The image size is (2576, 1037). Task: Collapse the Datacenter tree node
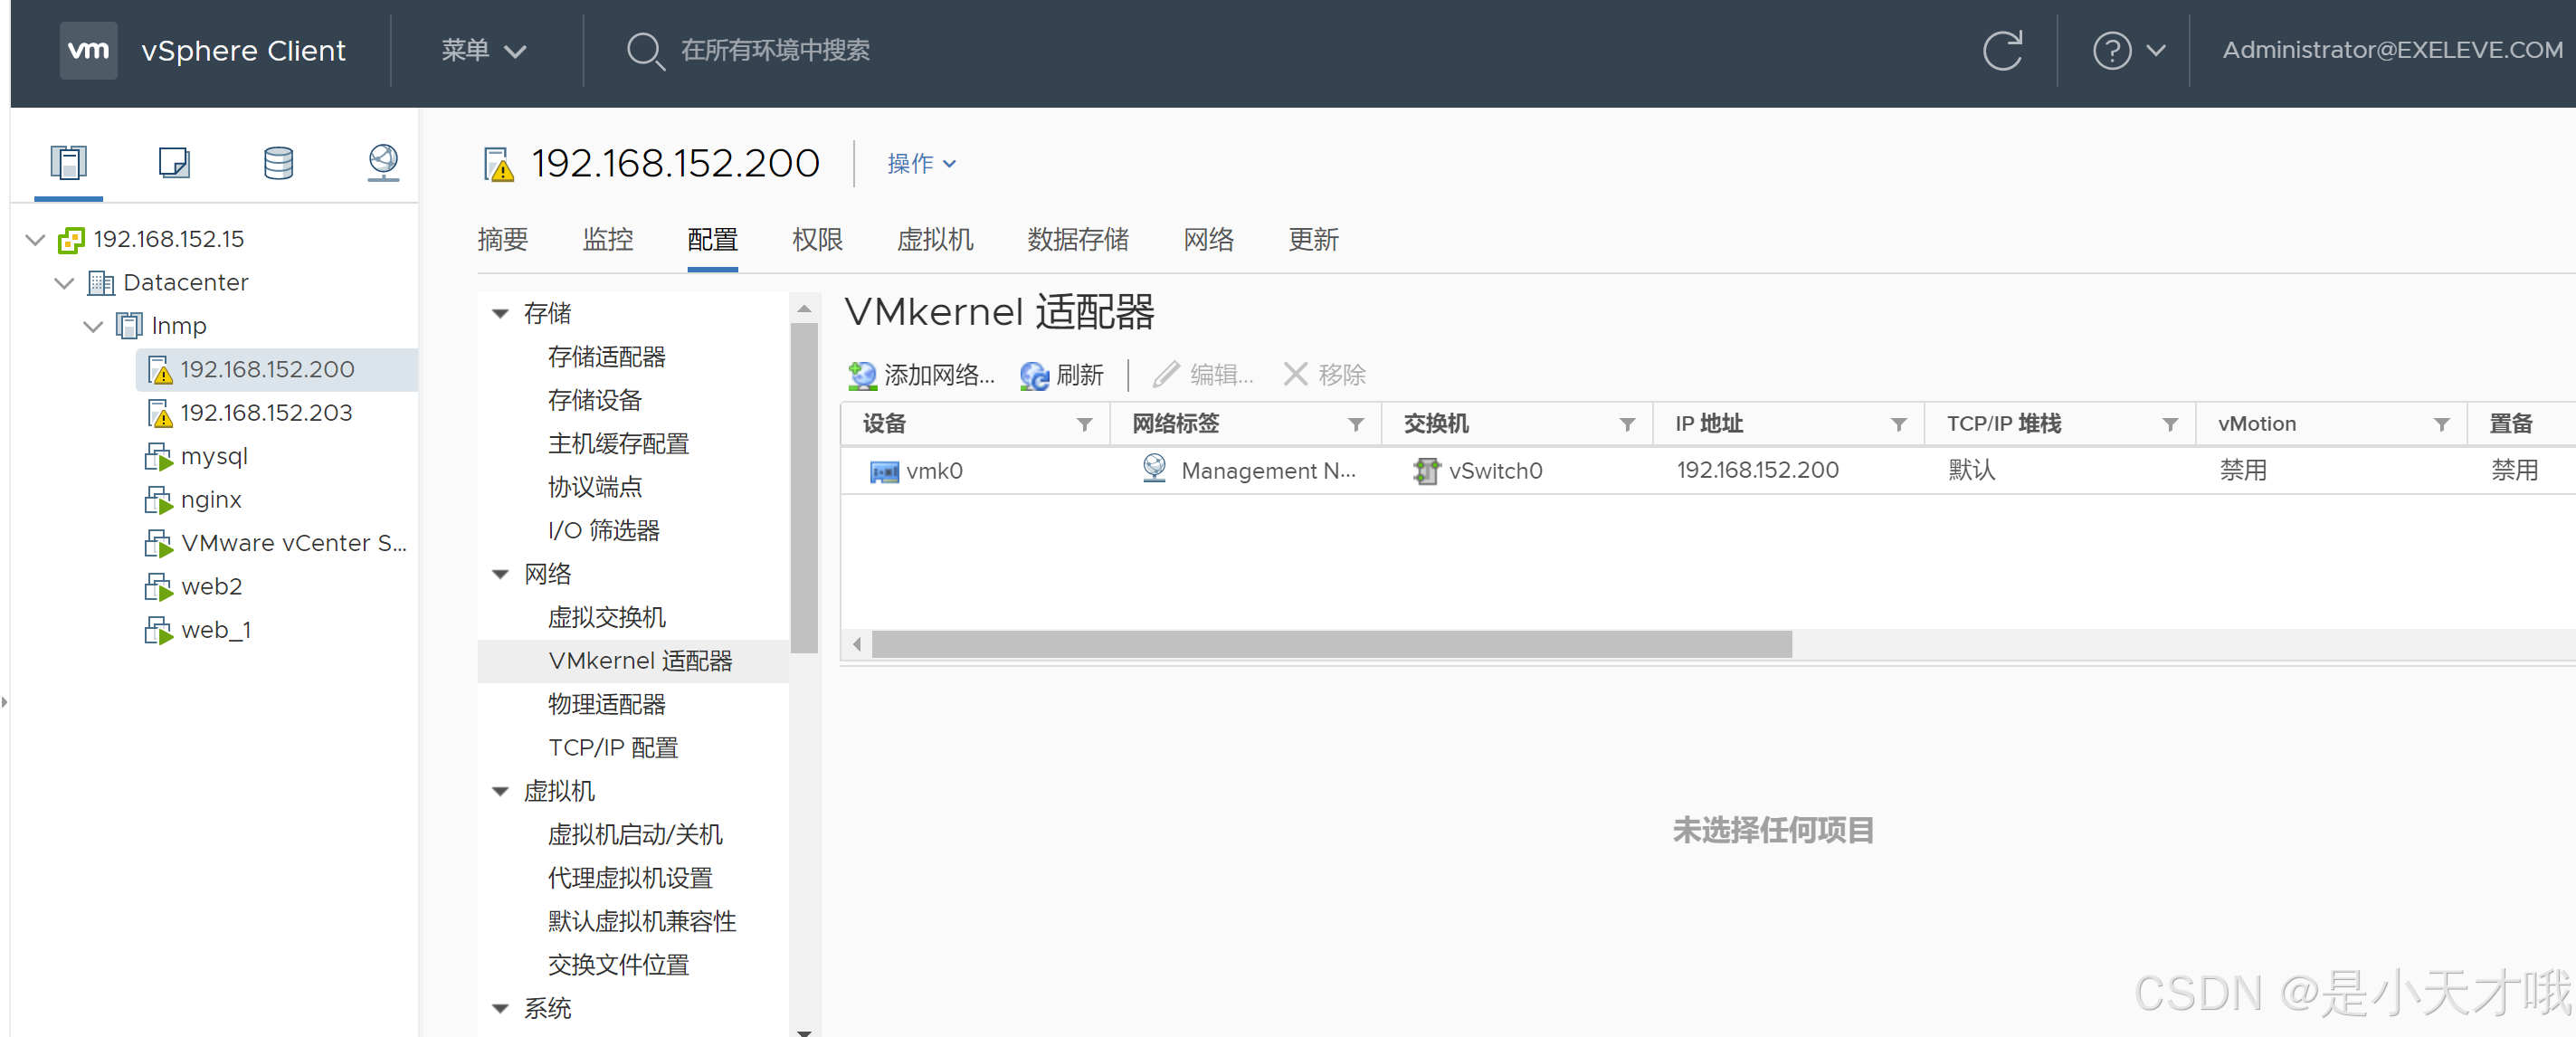click(64, 283)
